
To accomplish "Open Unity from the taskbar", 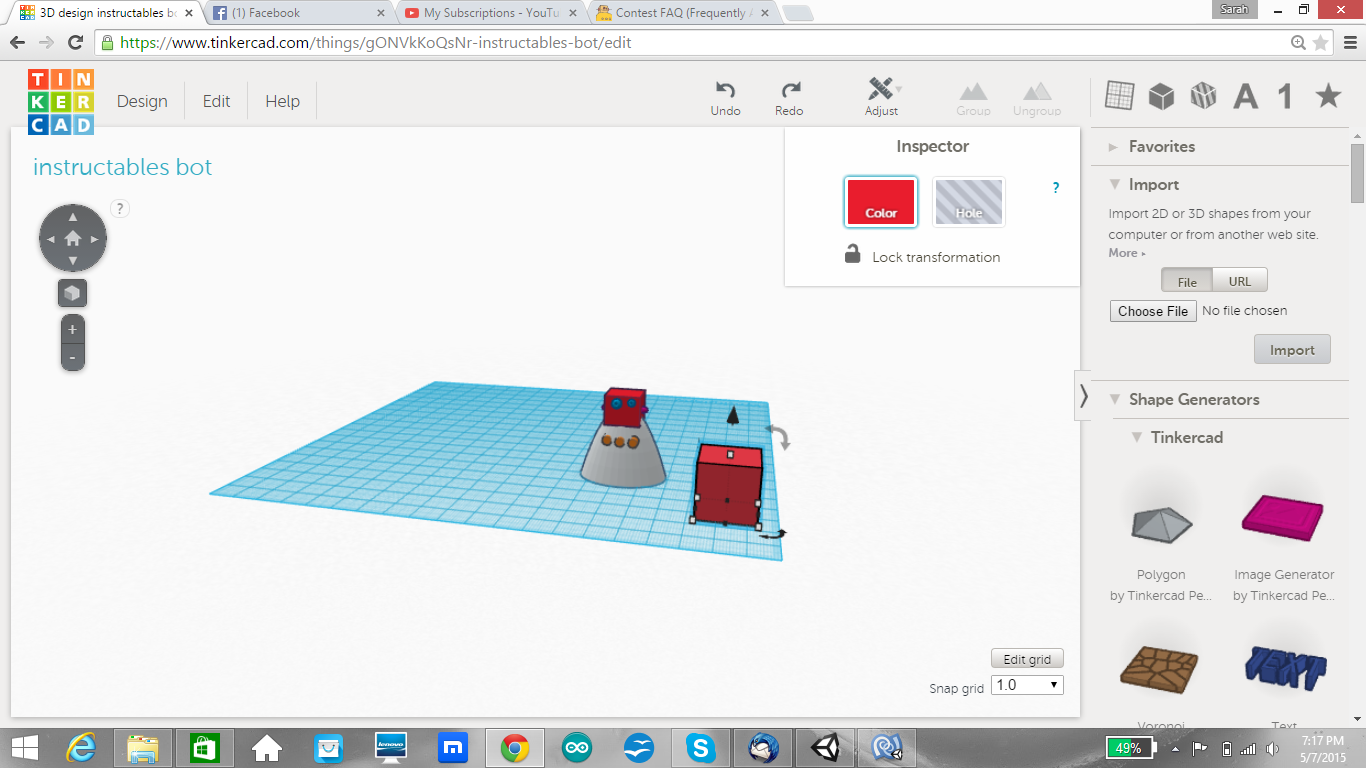I will pos(825,747).
